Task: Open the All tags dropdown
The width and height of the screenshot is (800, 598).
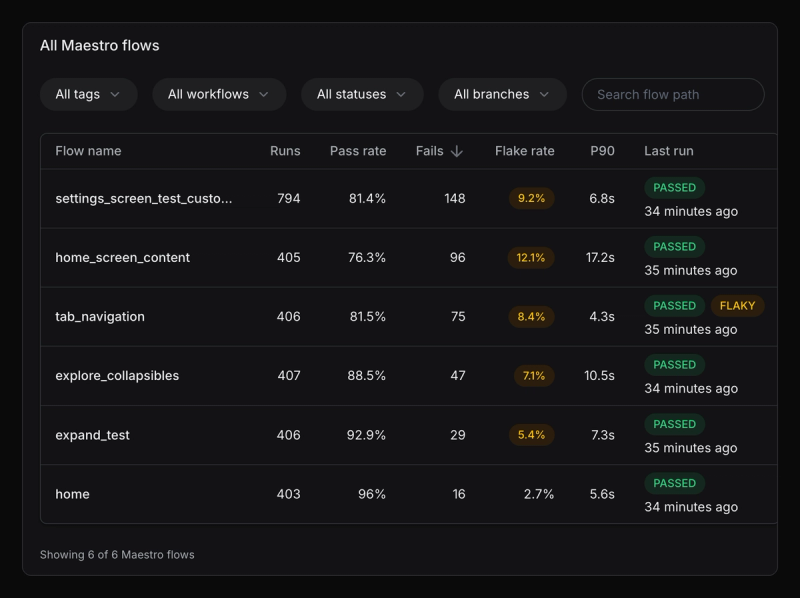Action: pos(88,94)
